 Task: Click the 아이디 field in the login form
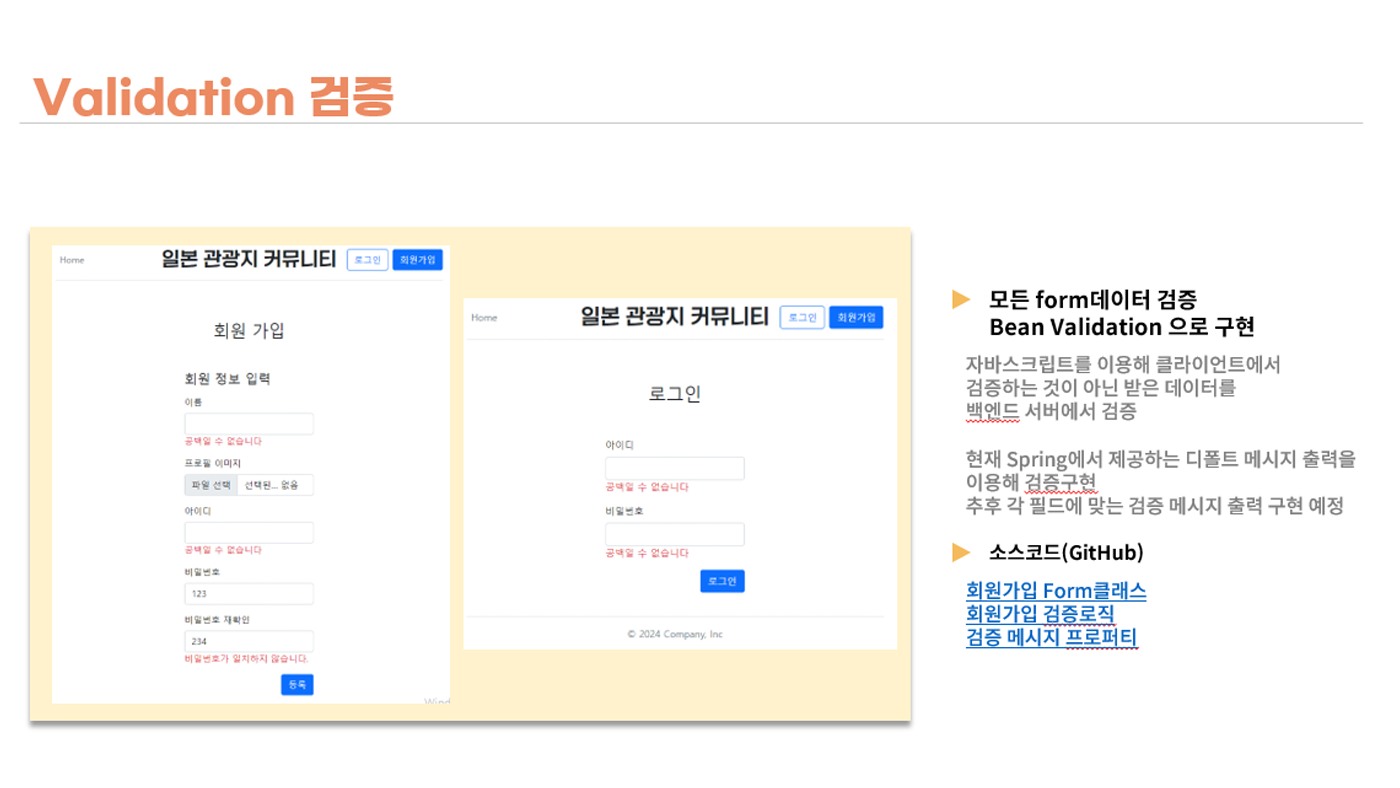coord(675,469)
